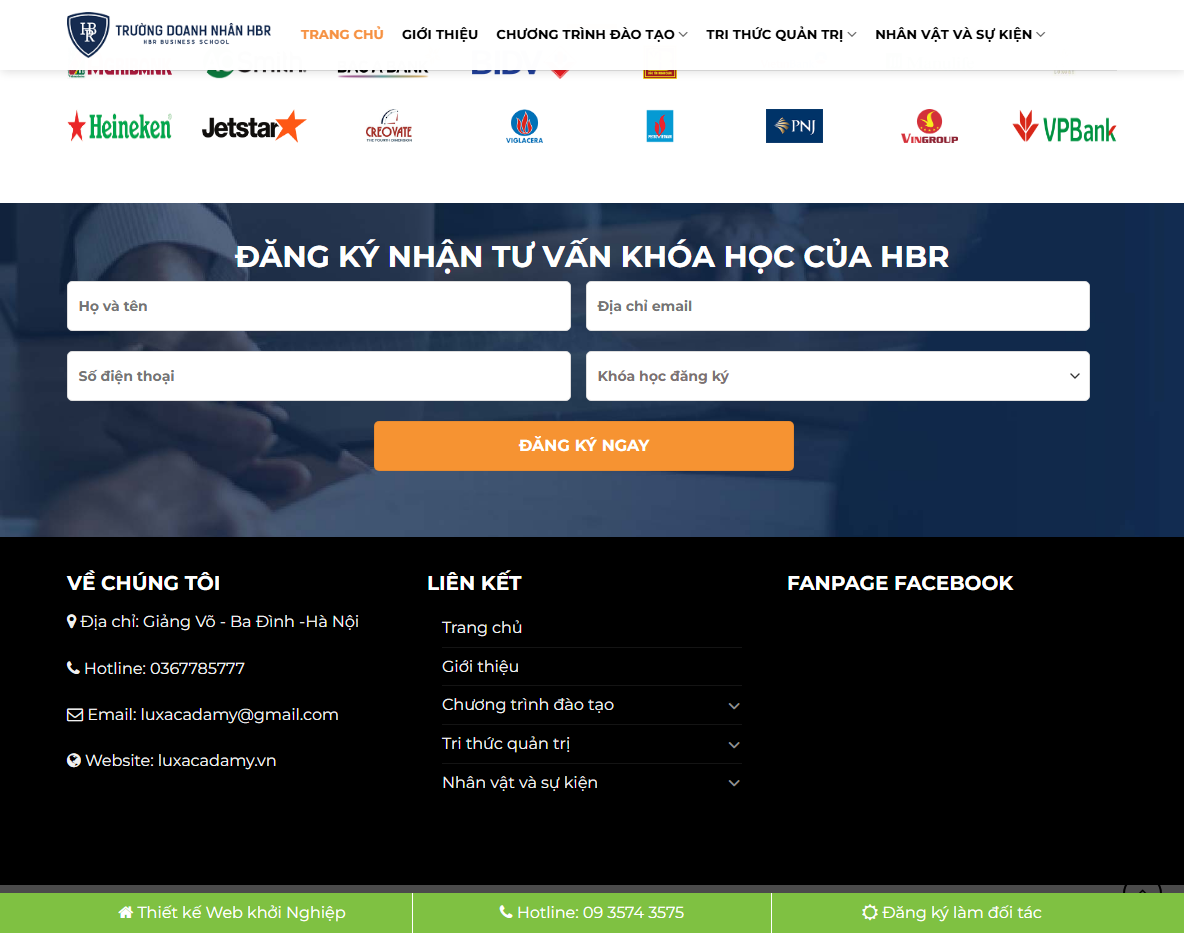
Task: Open the Vingroup logo
Action: pyautogui.click(x=929, y=126)
